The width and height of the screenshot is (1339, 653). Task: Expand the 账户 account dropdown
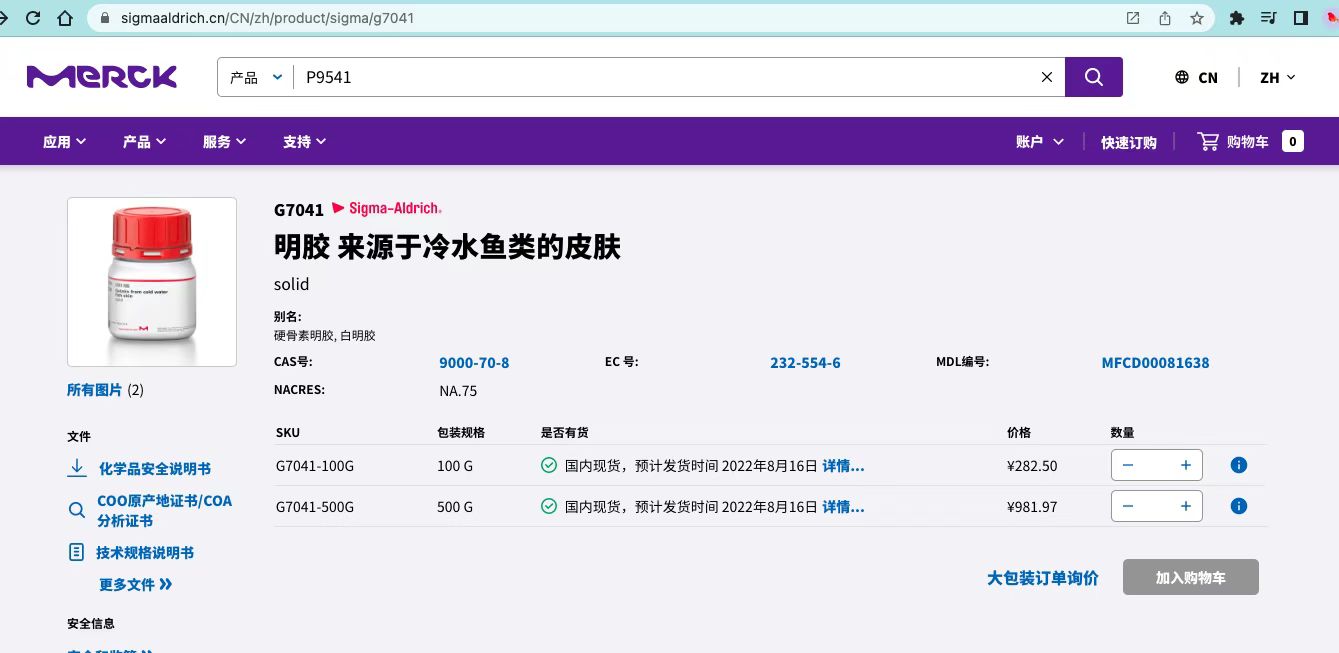(x=1039, y=142)
